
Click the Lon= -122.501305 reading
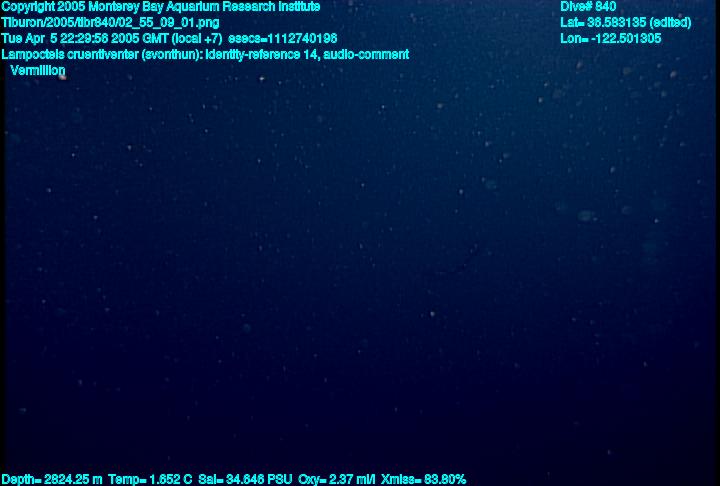tap(611, 39)
